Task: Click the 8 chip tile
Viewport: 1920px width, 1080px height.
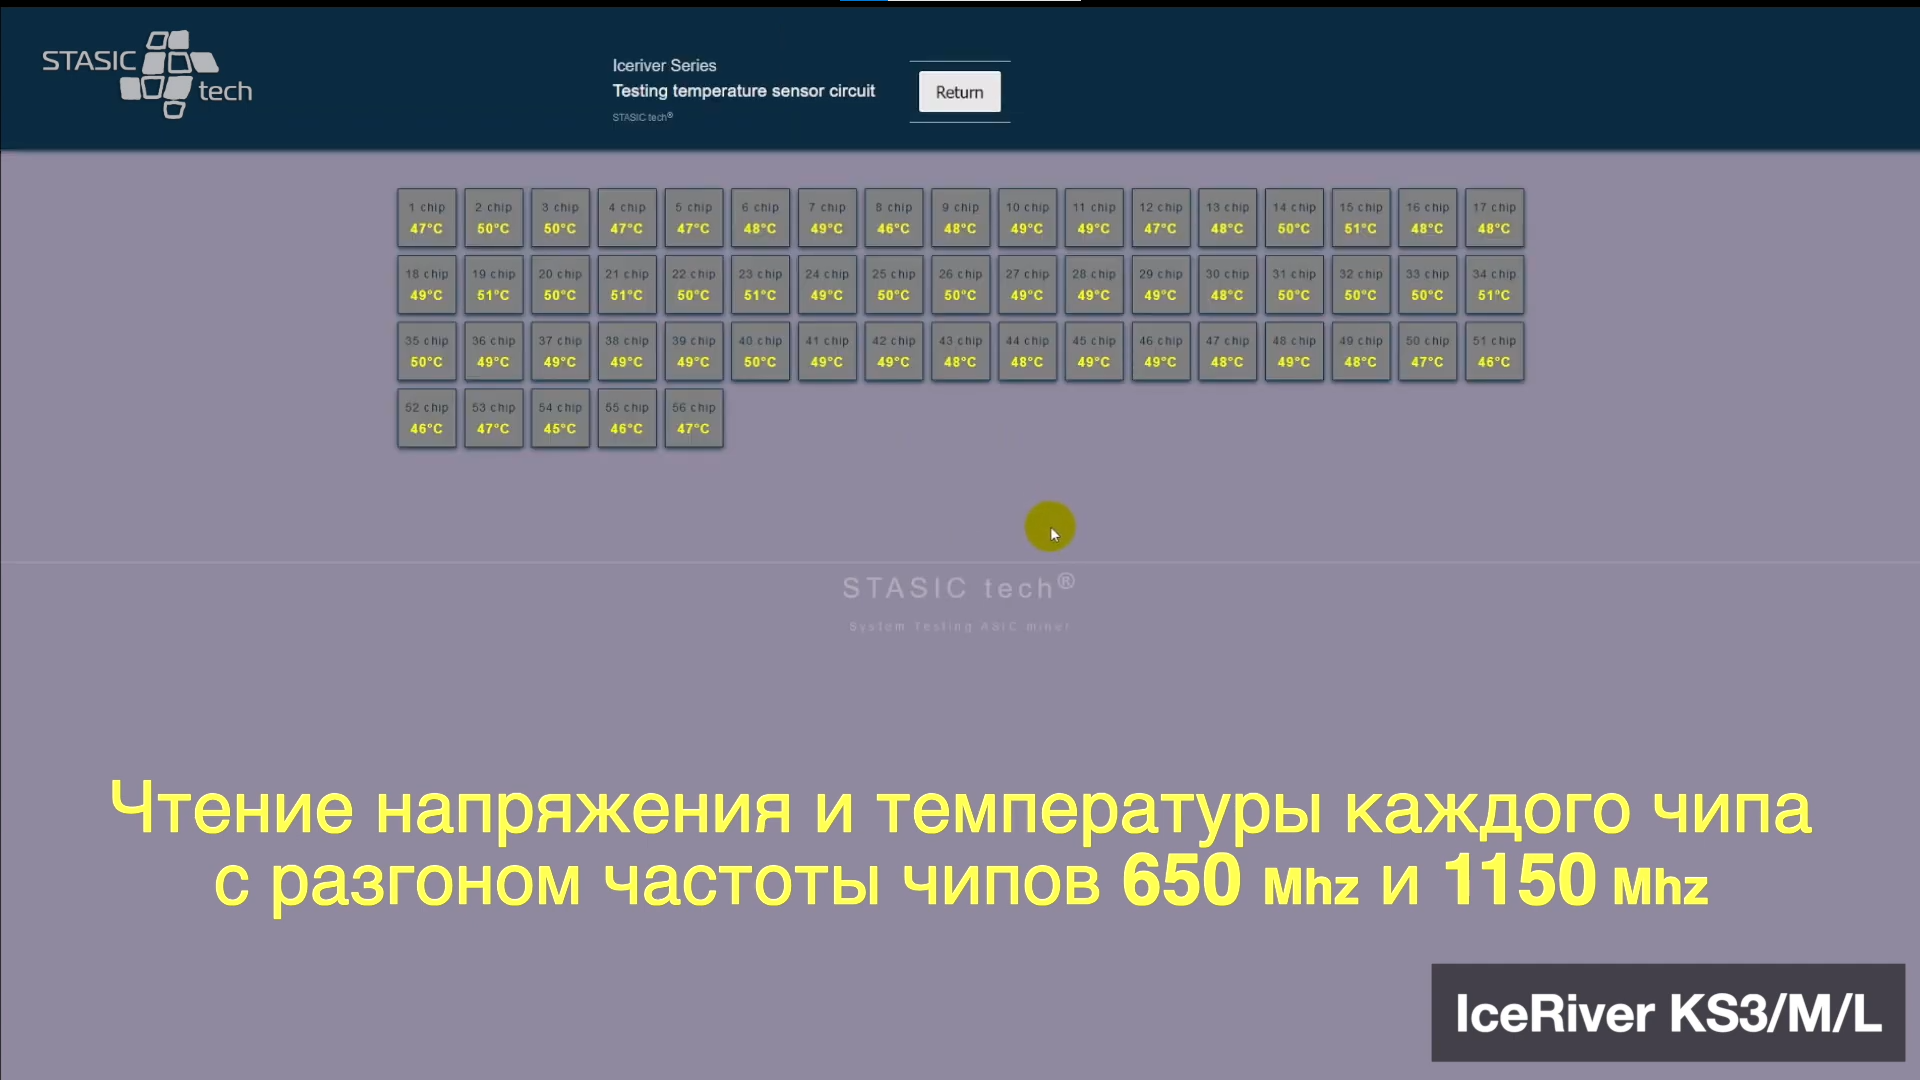Action: point(894,218)
